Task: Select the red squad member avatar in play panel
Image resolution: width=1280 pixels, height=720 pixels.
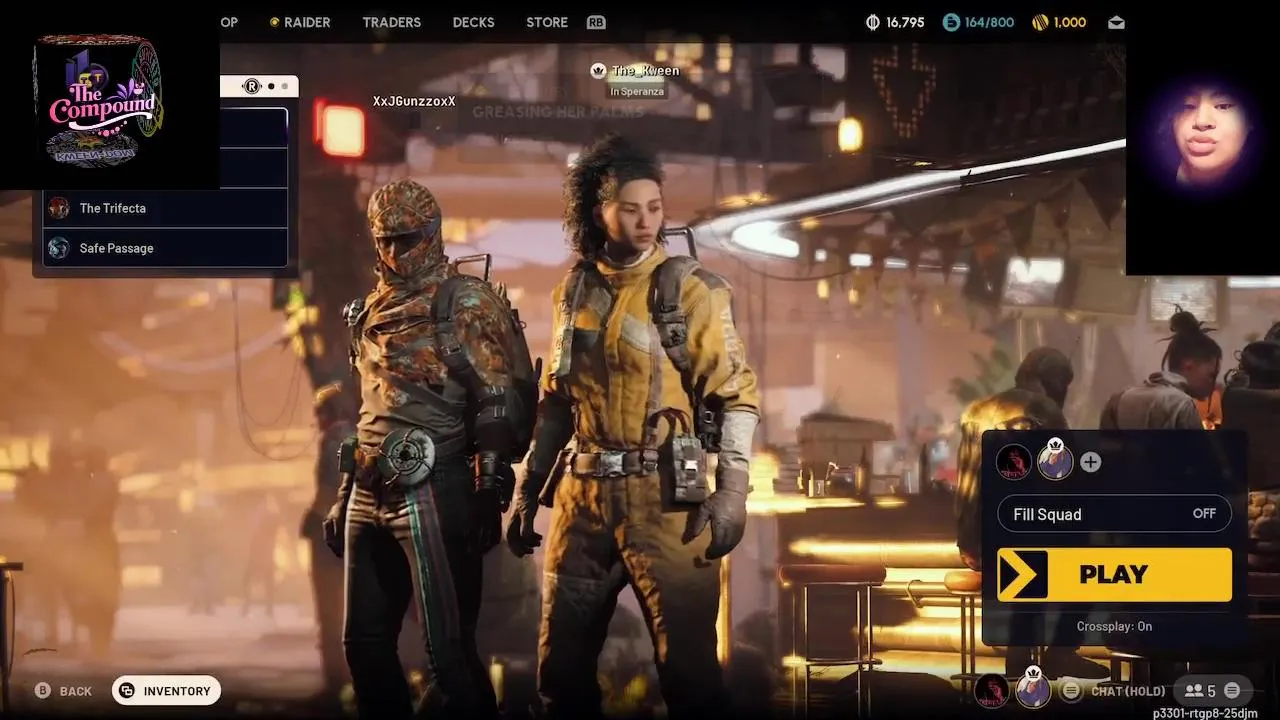Action: (1014, 462)
